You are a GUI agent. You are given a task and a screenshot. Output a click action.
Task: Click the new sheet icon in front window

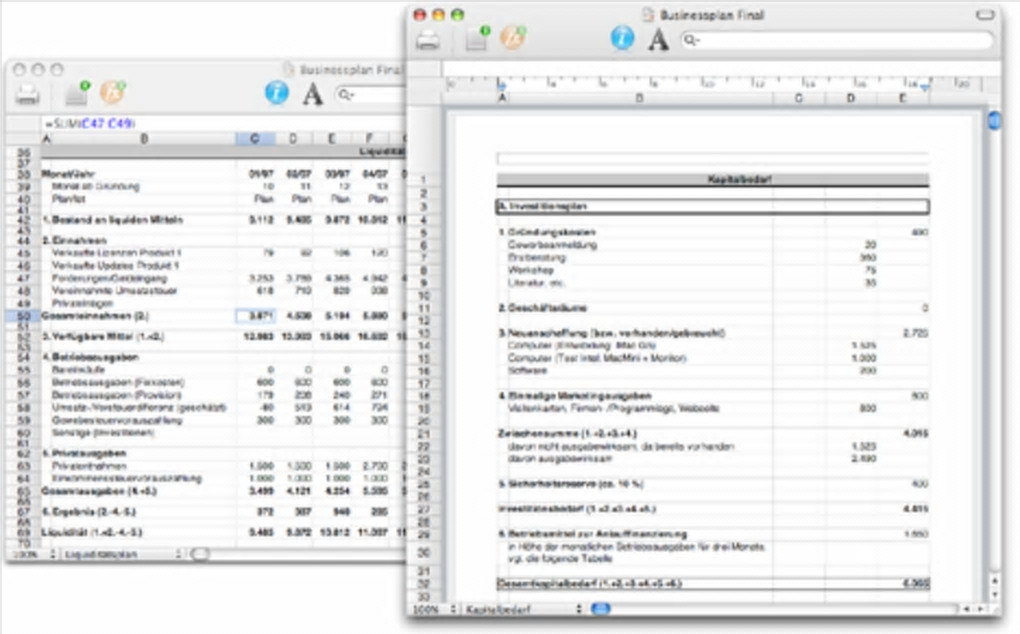(x=477, y=39)
